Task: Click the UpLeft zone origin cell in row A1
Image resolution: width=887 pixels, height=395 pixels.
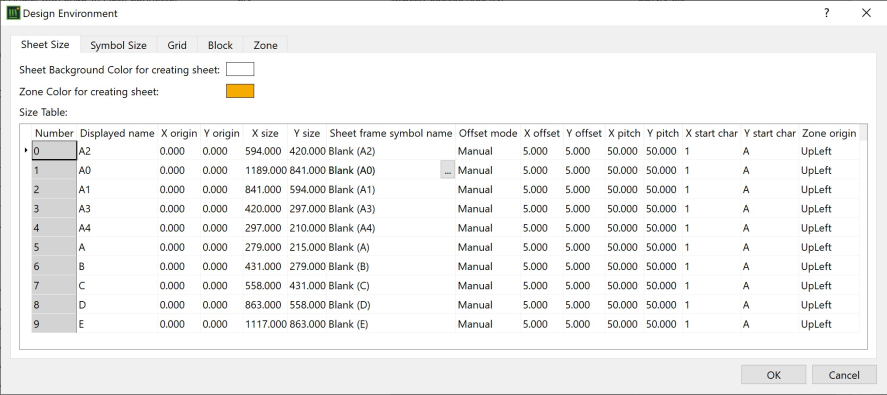Action: tap(829, 190)
